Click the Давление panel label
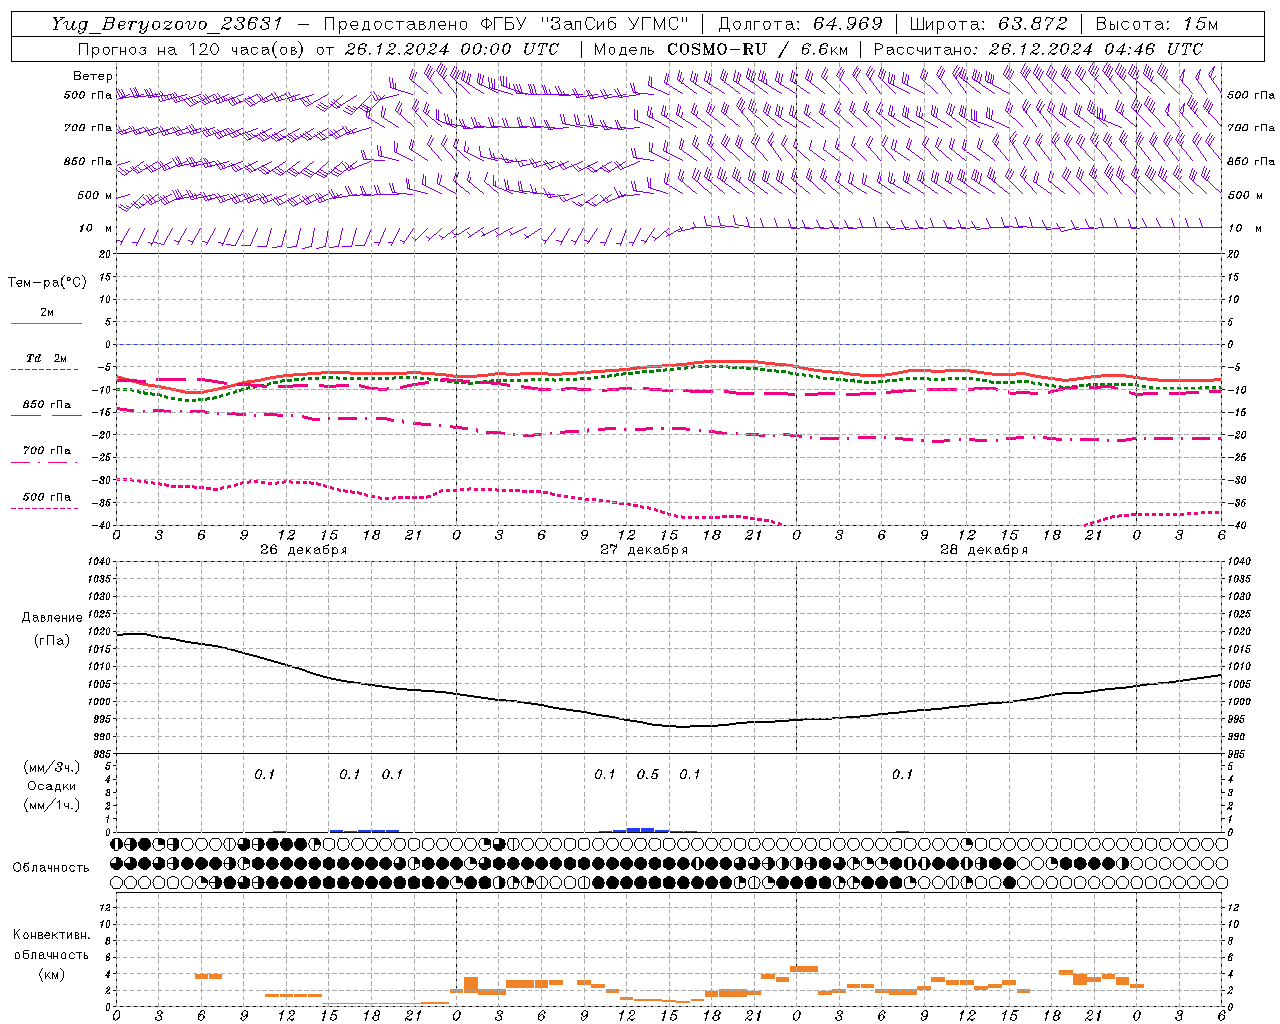This screenshot has height=1024, width=1280. (x=52, y=618)
